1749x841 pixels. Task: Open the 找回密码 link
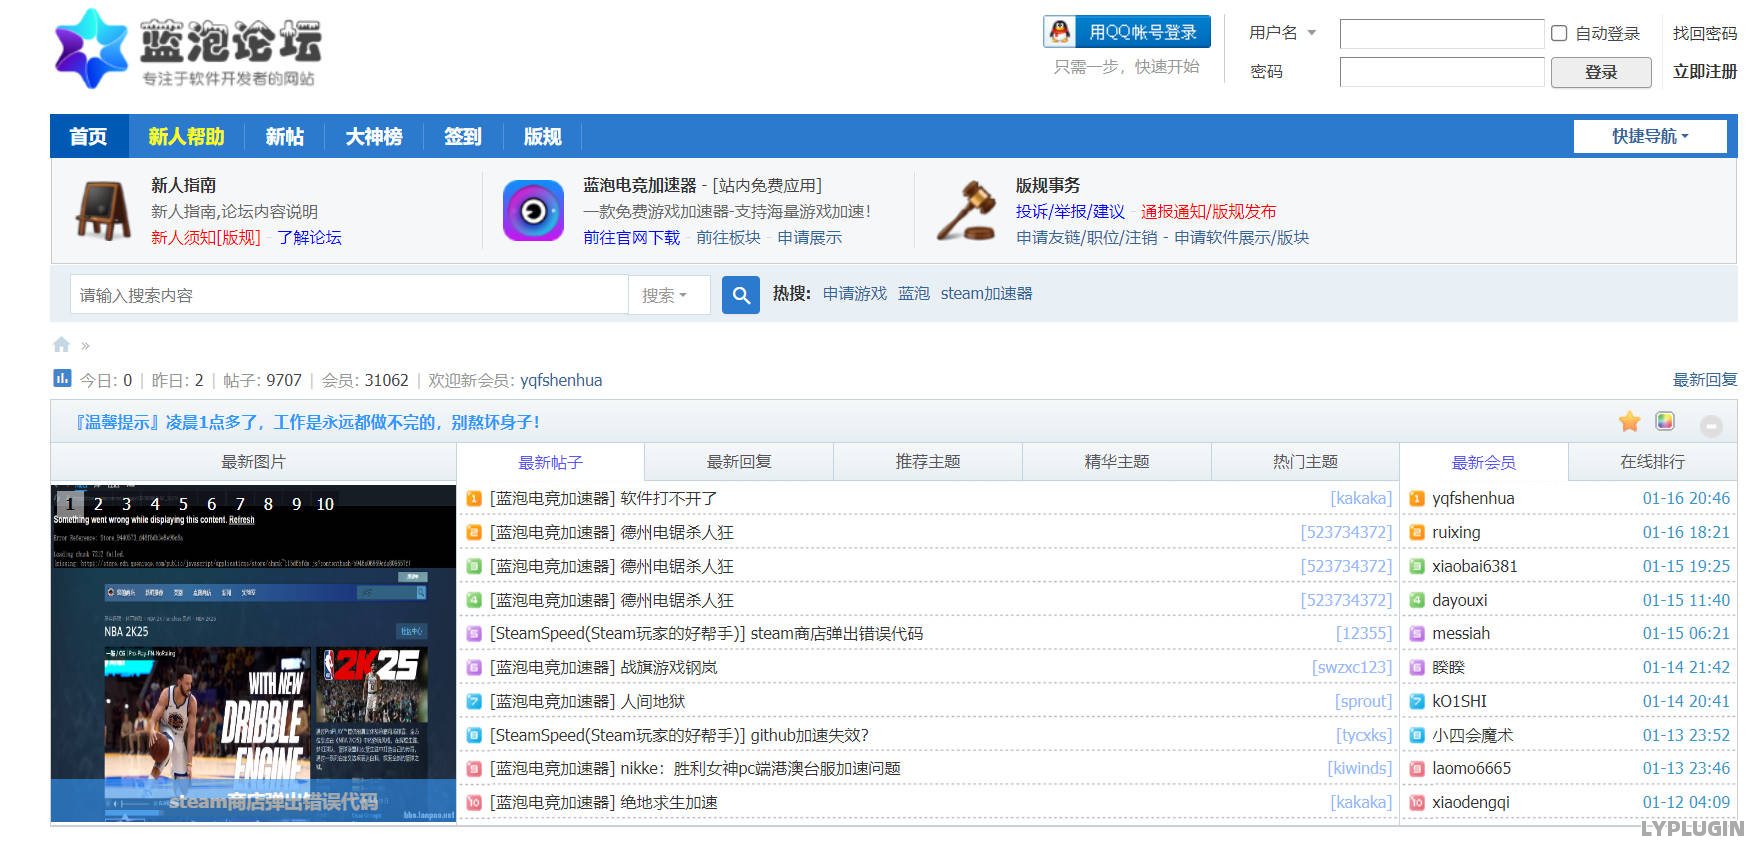point(1705,33)
